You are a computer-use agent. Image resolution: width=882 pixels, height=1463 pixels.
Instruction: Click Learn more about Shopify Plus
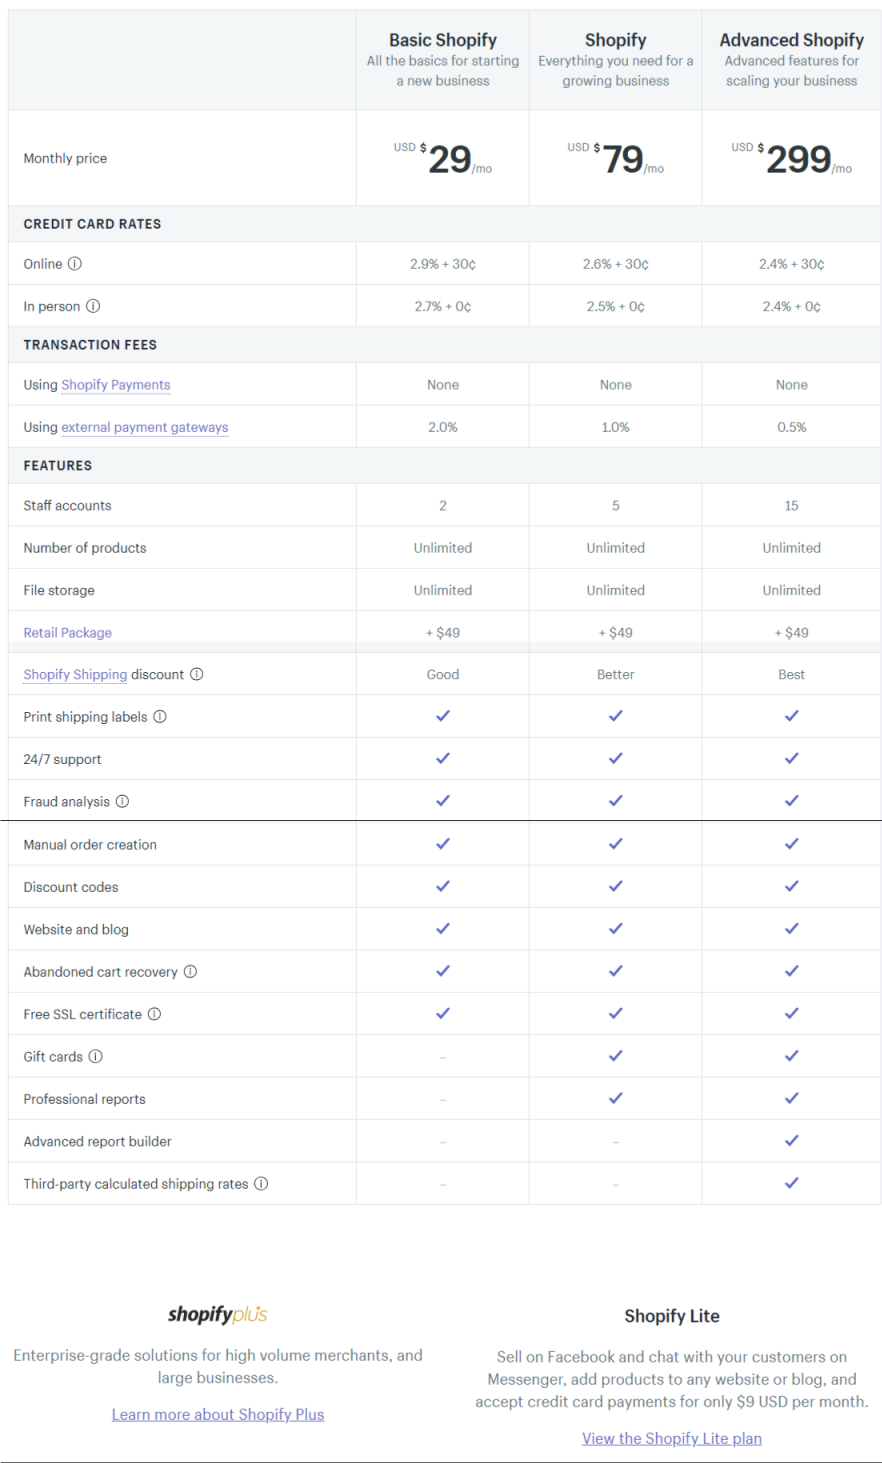tap(218, 1414)
